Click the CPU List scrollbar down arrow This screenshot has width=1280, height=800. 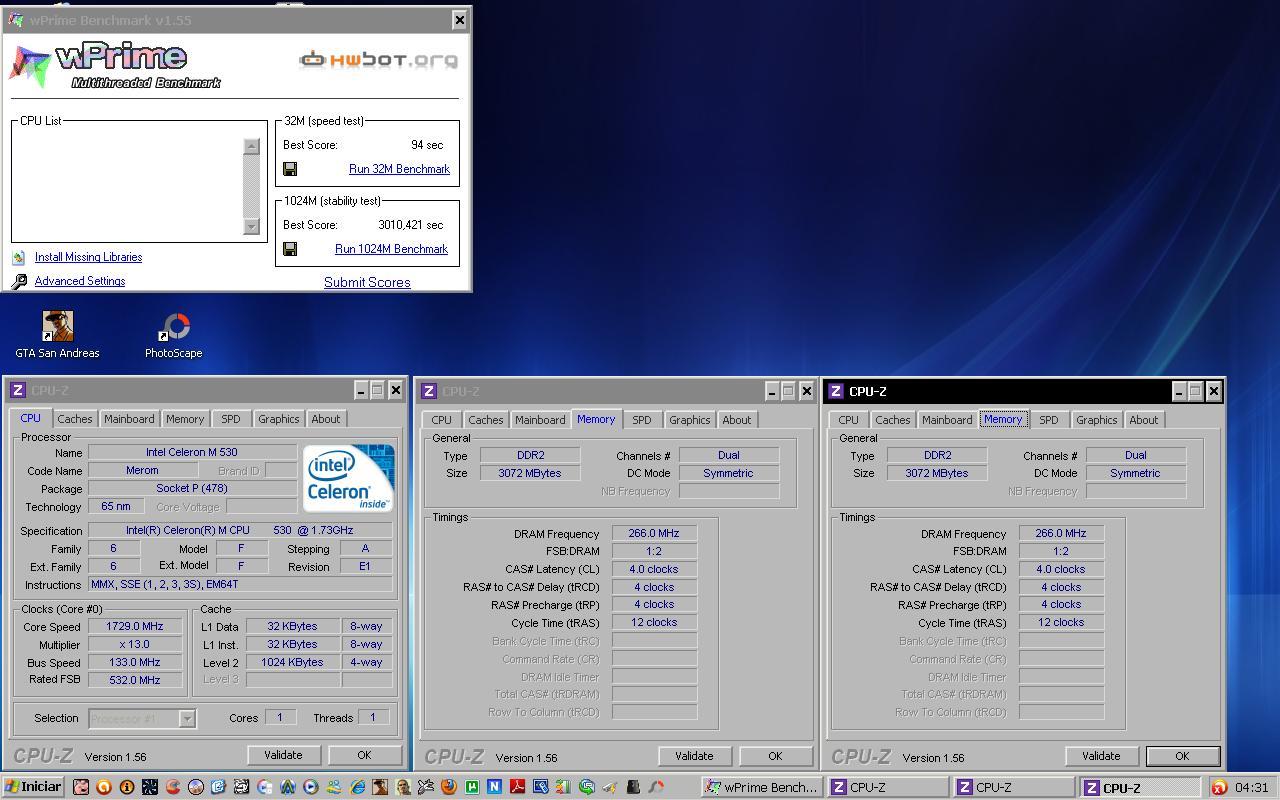point(252,226)
